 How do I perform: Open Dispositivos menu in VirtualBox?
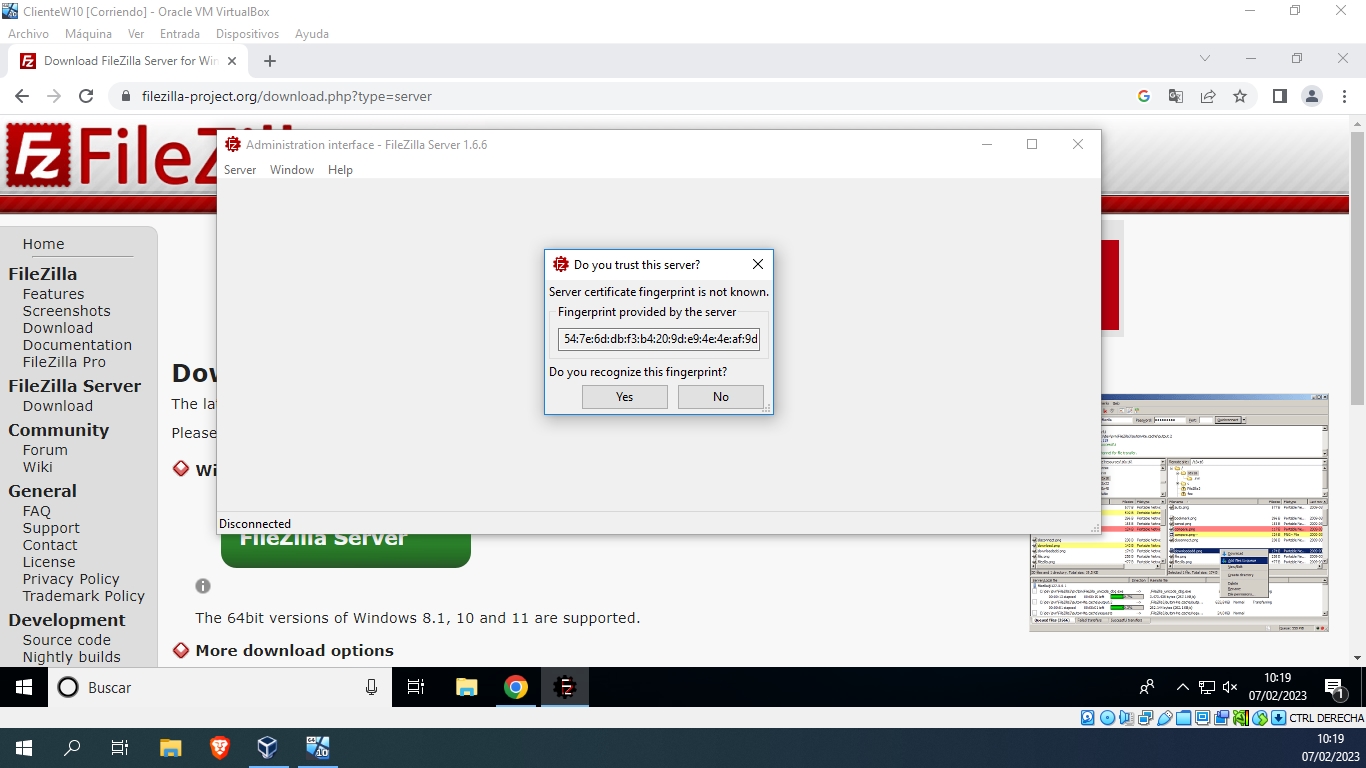[x=247, y=34]
